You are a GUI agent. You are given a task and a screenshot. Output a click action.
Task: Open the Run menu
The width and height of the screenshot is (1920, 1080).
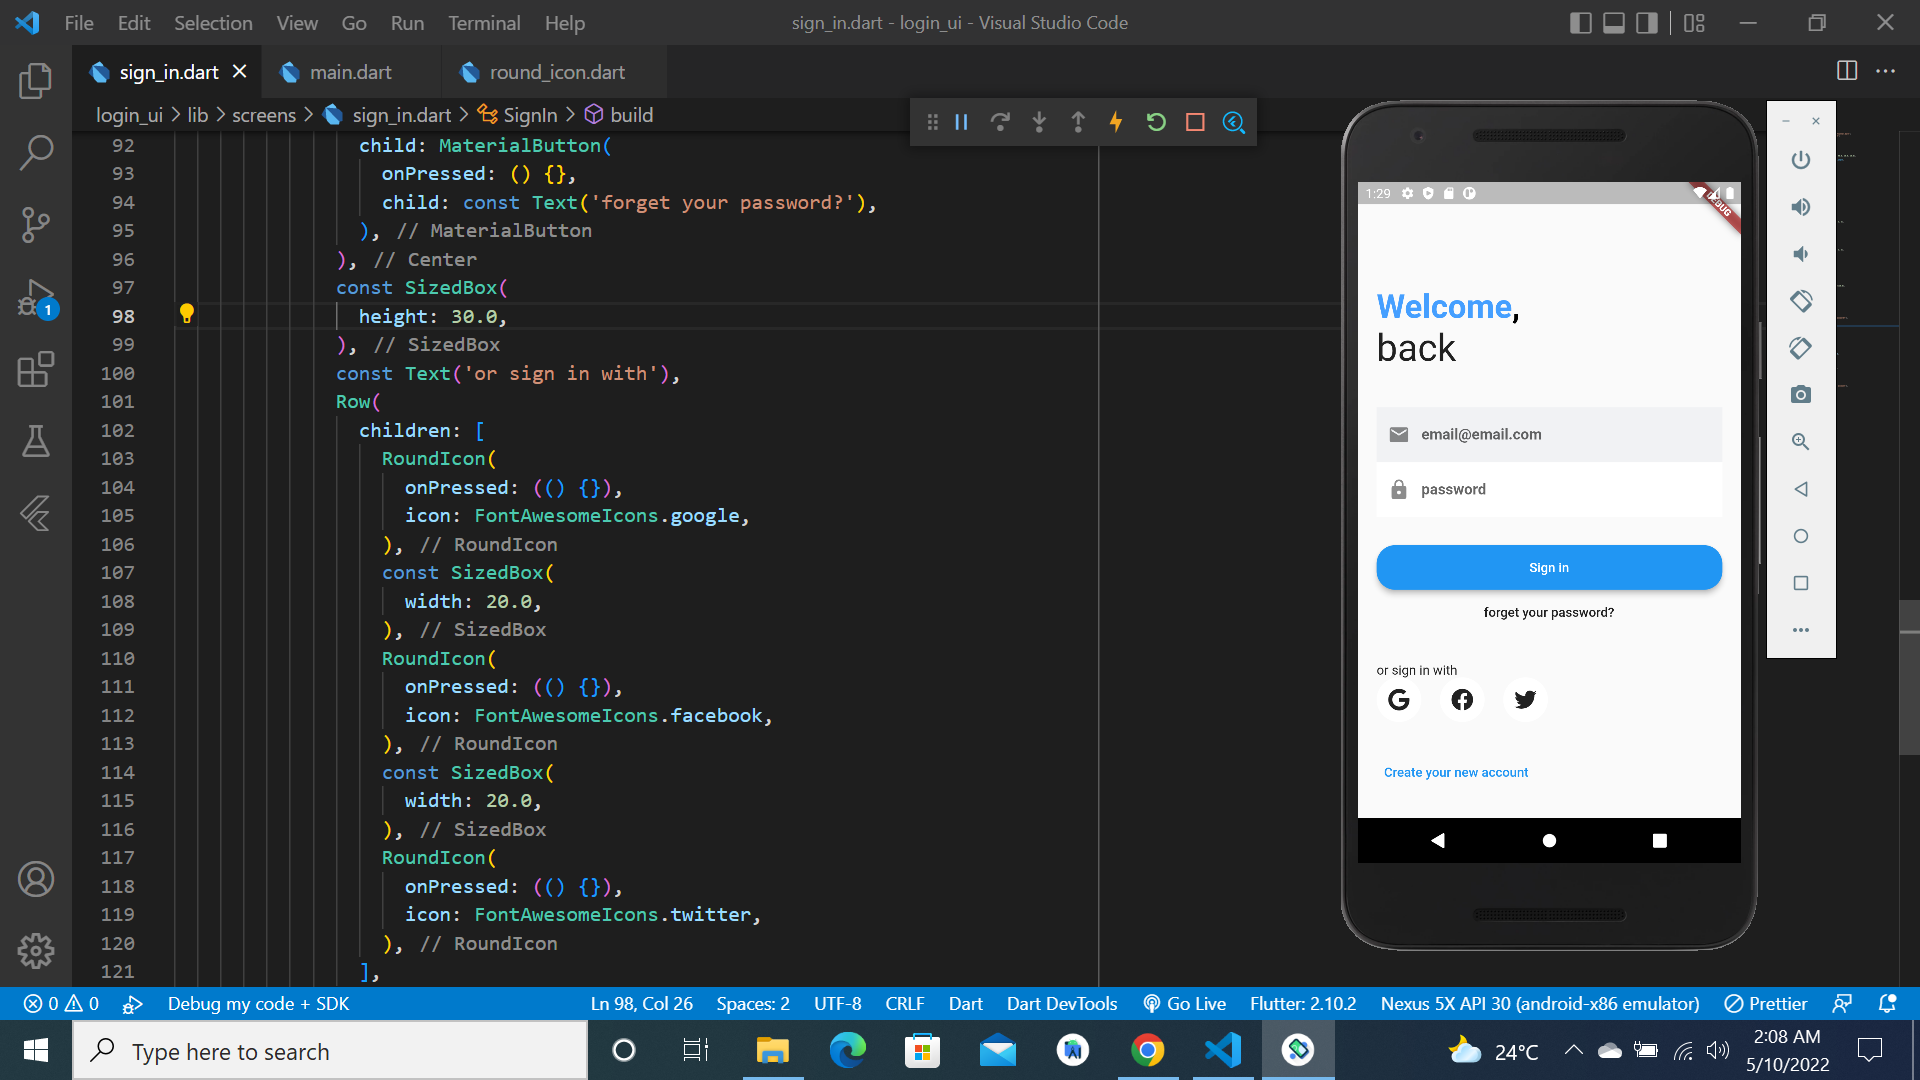pos(406,22)
